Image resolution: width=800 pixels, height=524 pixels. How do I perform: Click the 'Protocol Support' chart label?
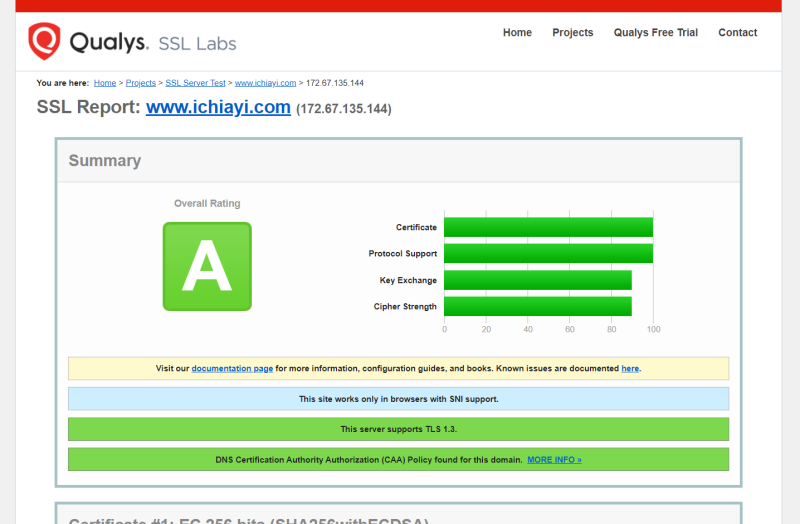[403, 254]
